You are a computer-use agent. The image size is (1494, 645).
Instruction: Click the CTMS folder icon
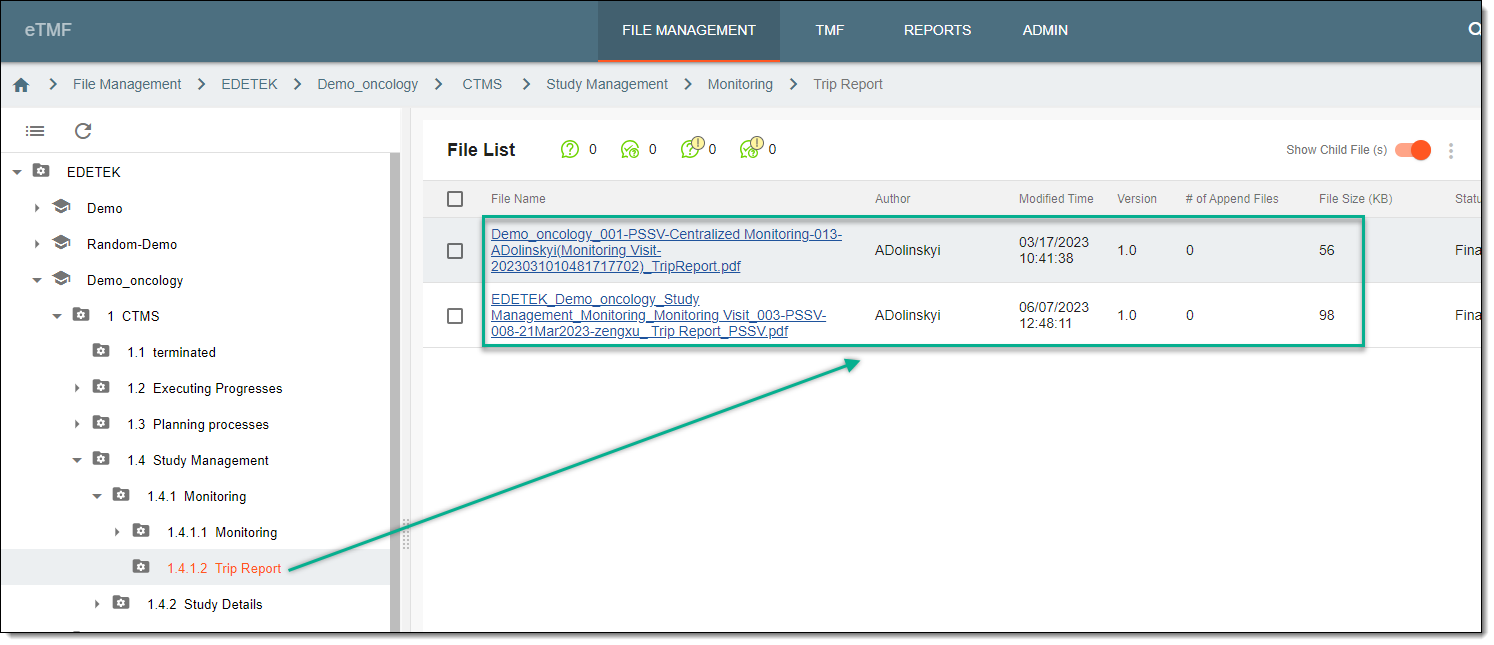pyautogui.click(x=81, y=315)
